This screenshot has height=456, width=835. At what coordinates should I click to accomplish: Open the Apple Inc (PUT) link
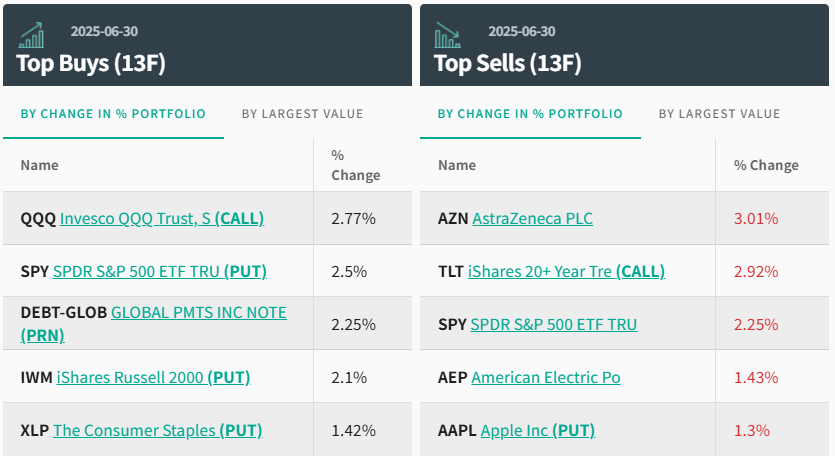click(x=537, y=430)
